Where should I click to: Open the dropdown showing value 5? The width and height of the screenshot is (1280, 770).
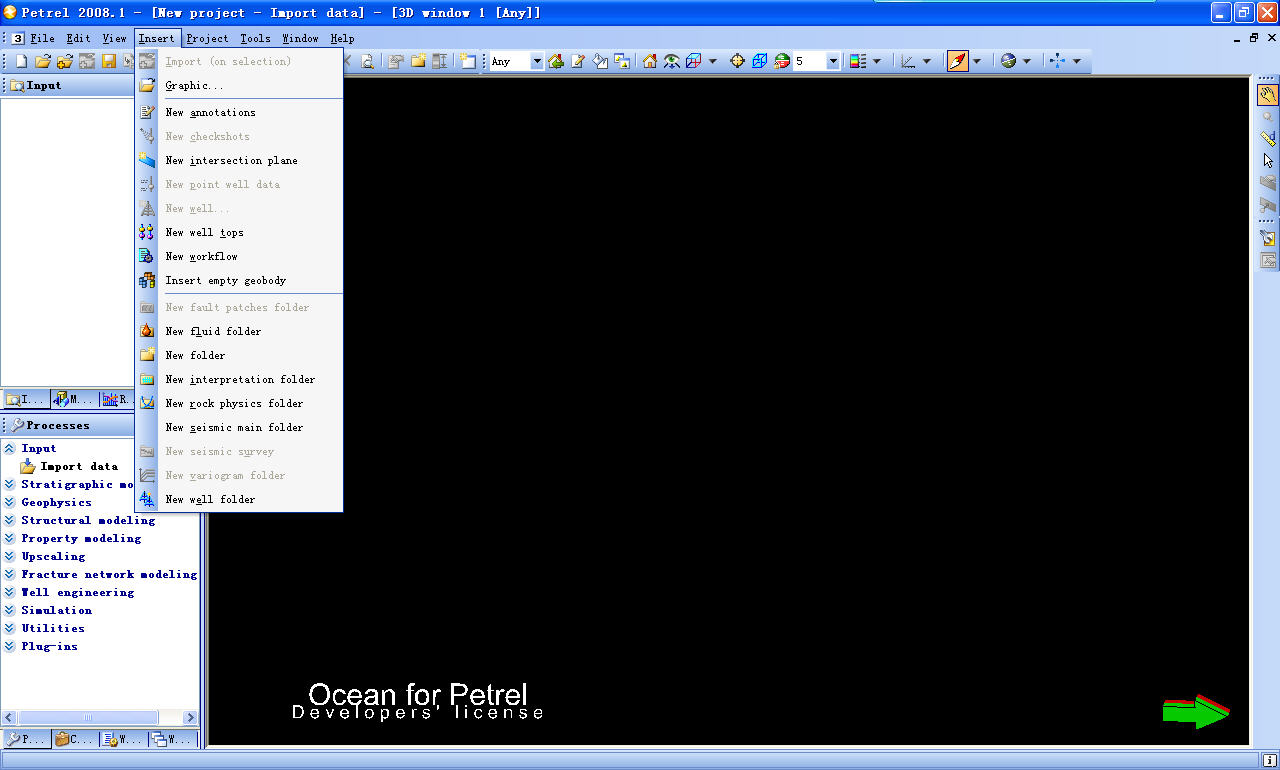[833, 62]
